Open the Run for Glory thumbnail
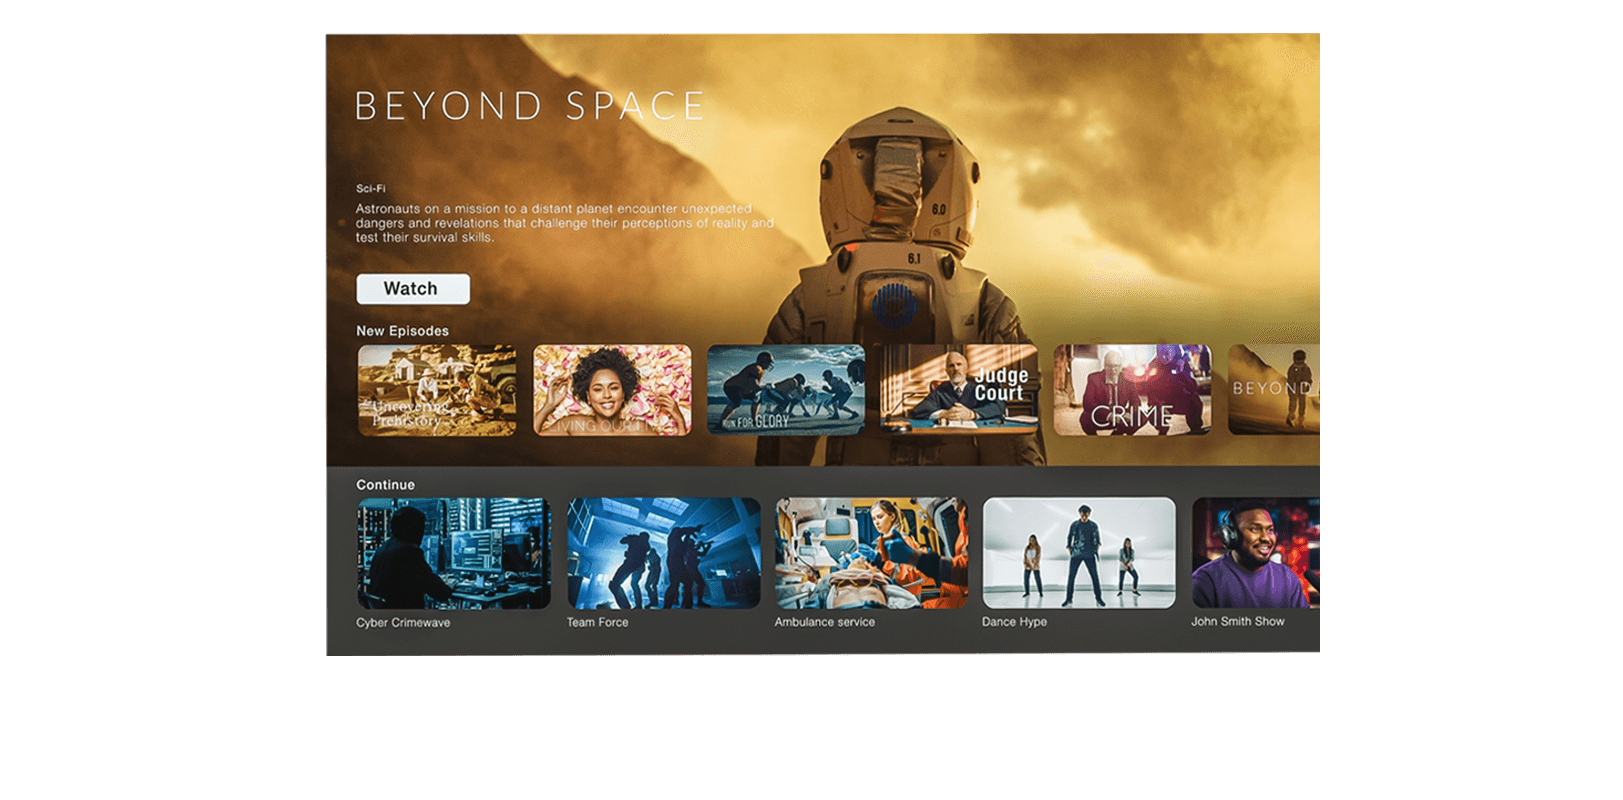The image size is (1623, 800). coord(786,390)
